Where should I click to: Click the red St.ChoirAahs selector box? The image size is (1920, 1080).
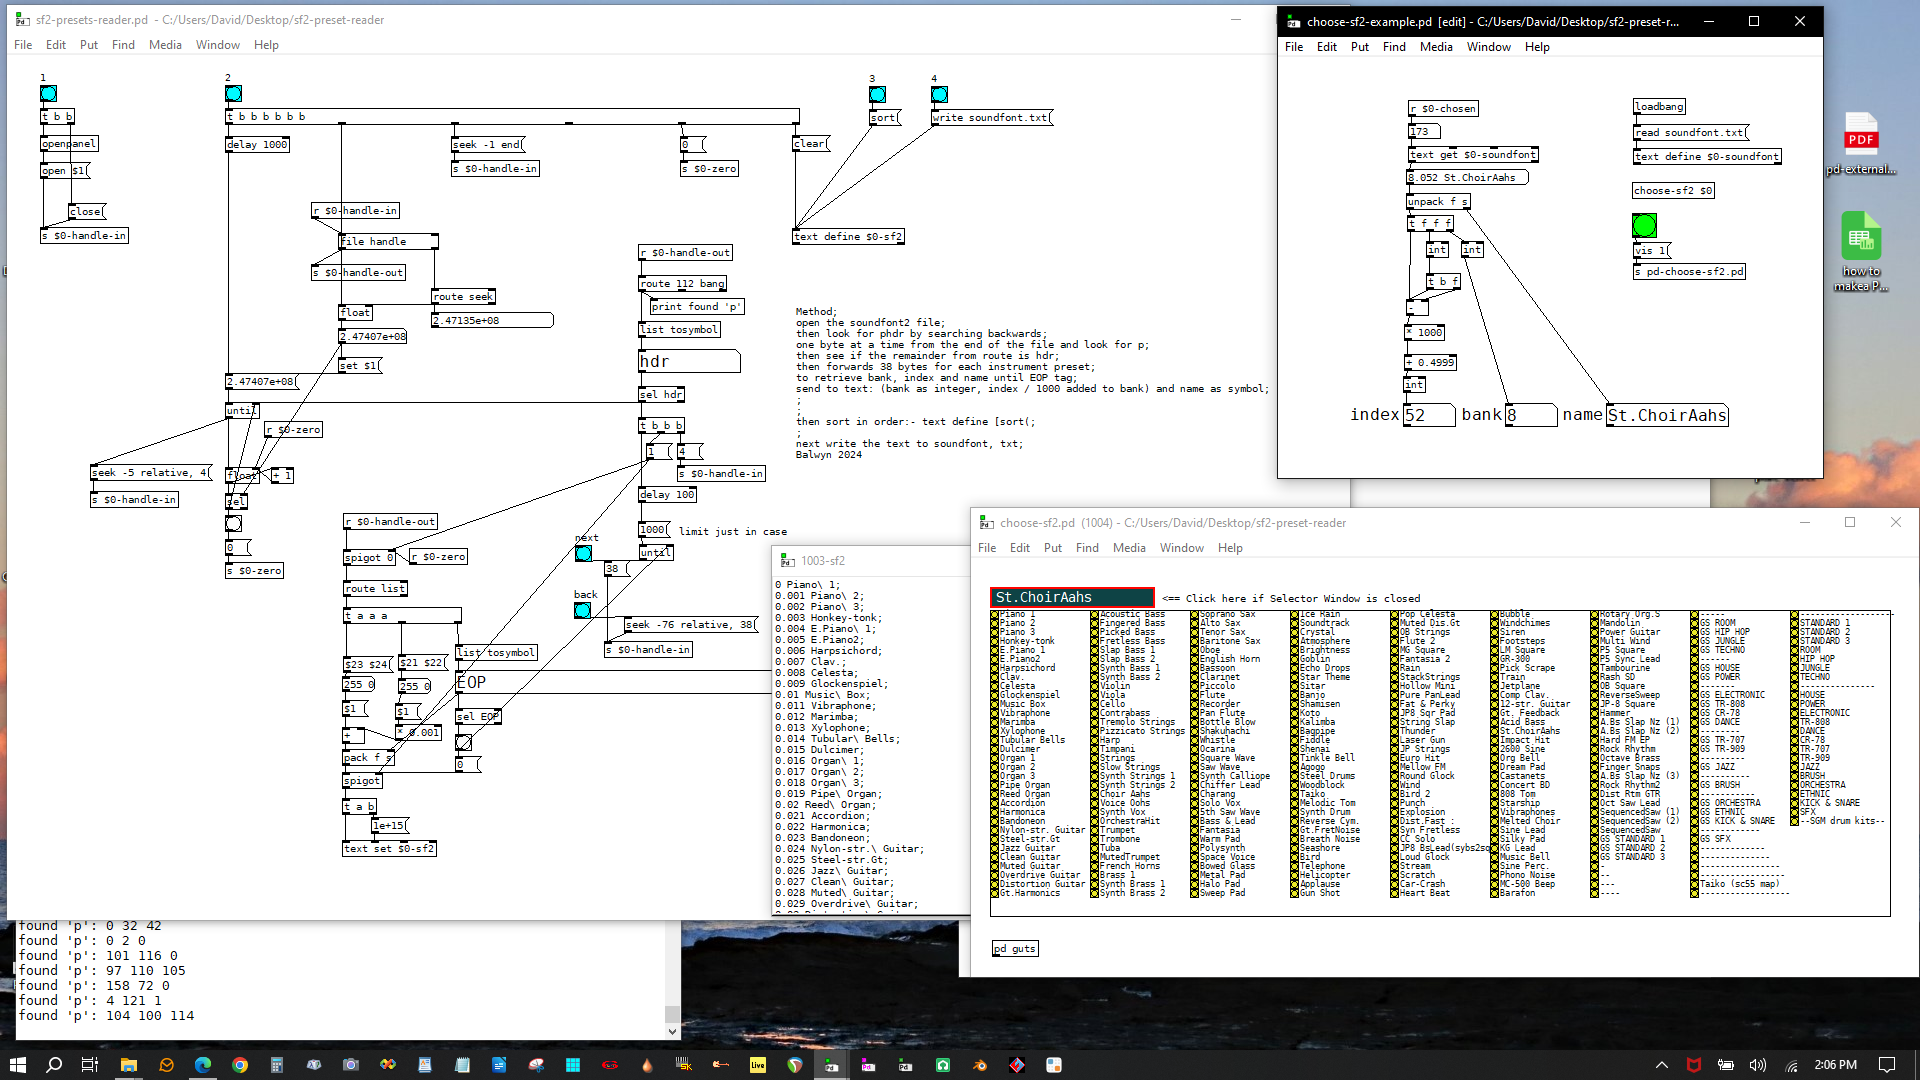tap(1072, 597)
